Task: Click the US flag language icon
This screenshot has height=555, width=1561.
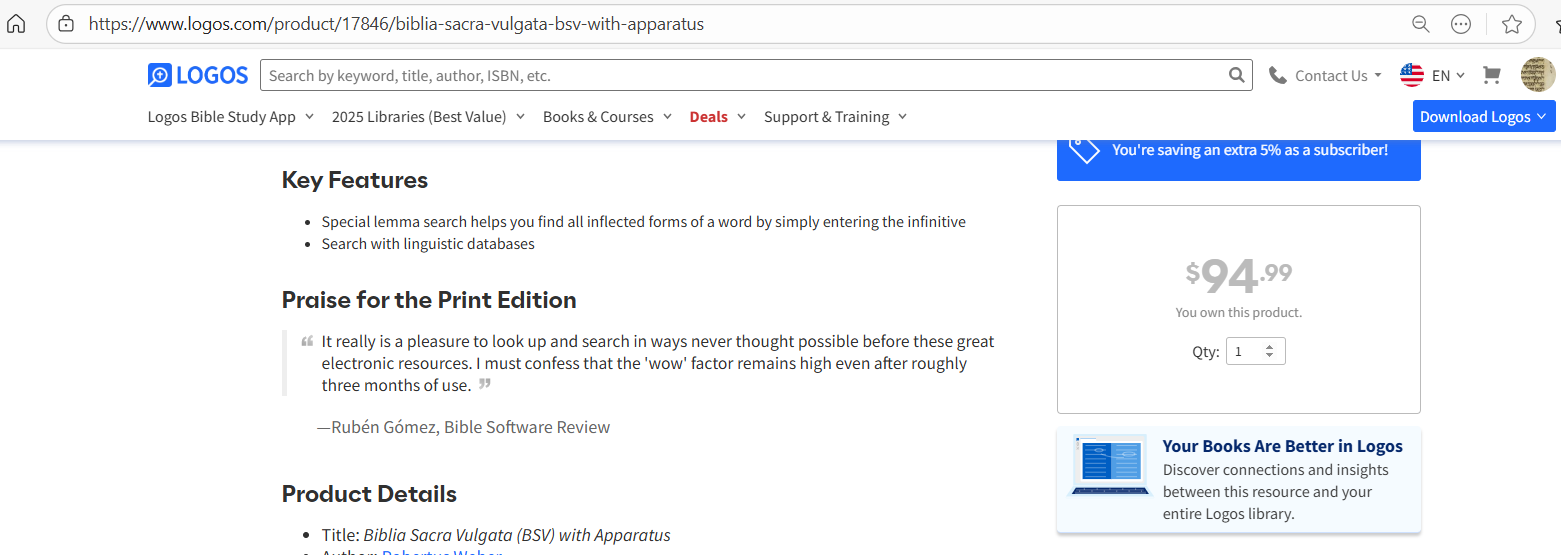Action: click(x=1412, y=75)
